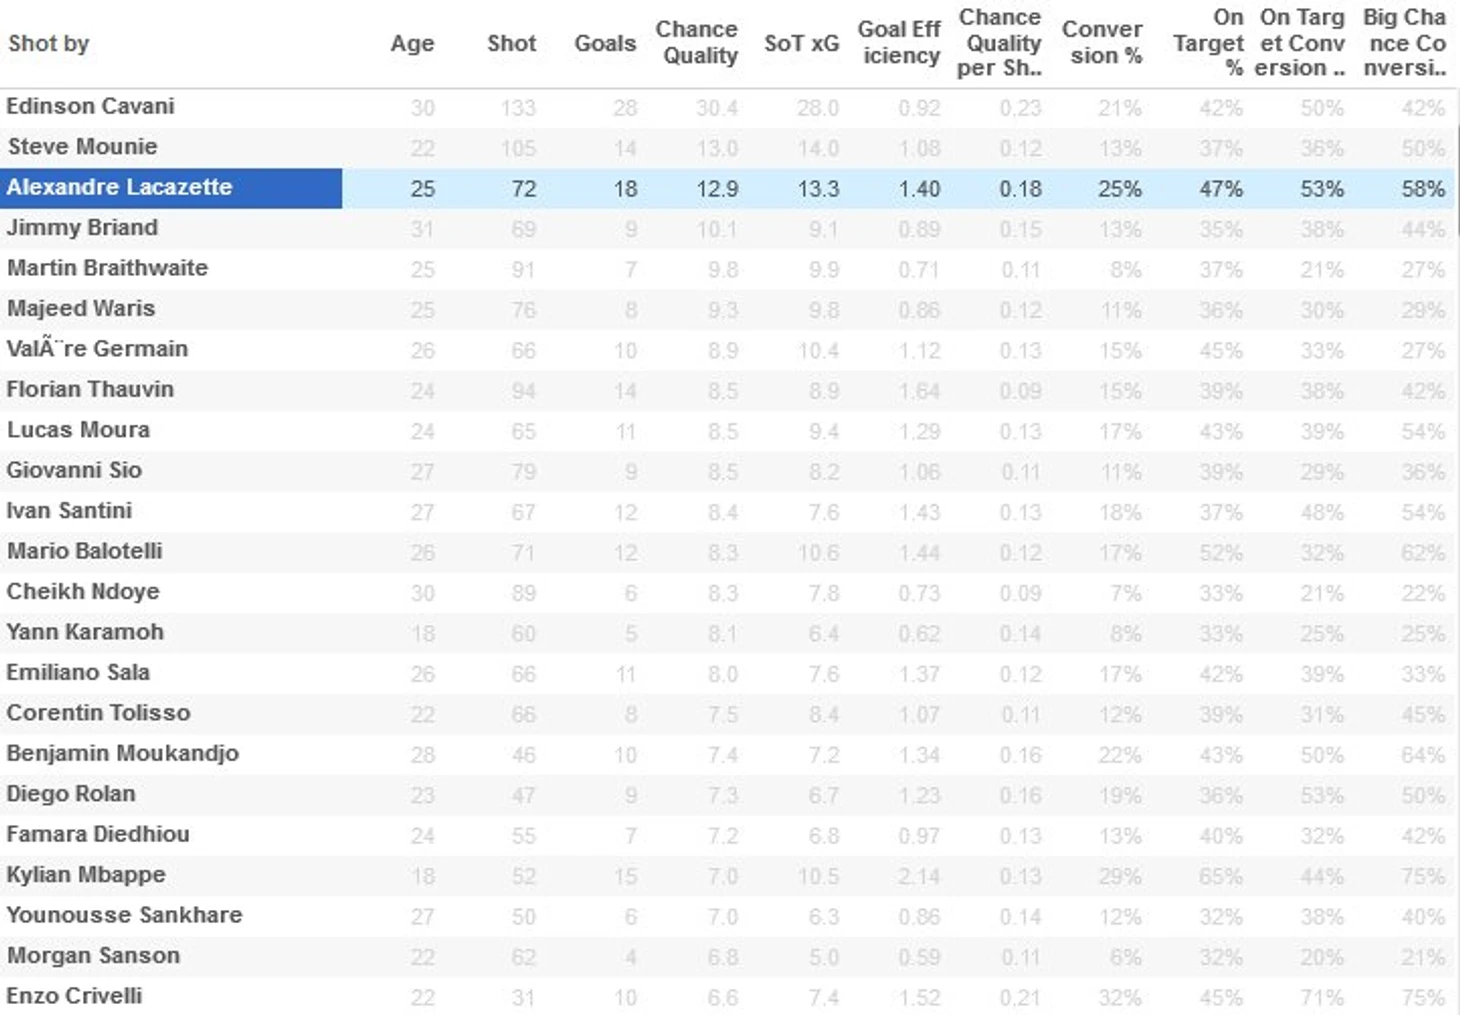The image size is (1460, 1015).
Task: Sort by the Age column header
Action: [x=412, y=44]
